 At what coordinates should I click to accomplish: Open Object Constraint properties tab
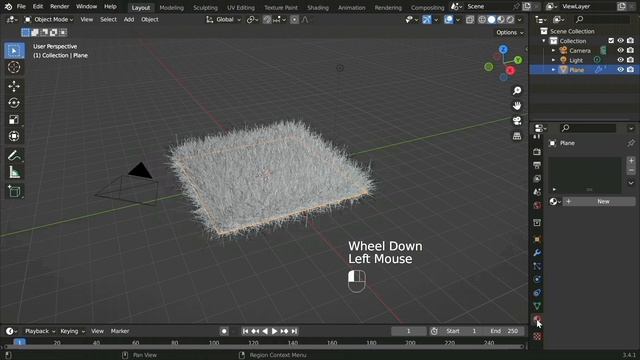pos(537,293)
